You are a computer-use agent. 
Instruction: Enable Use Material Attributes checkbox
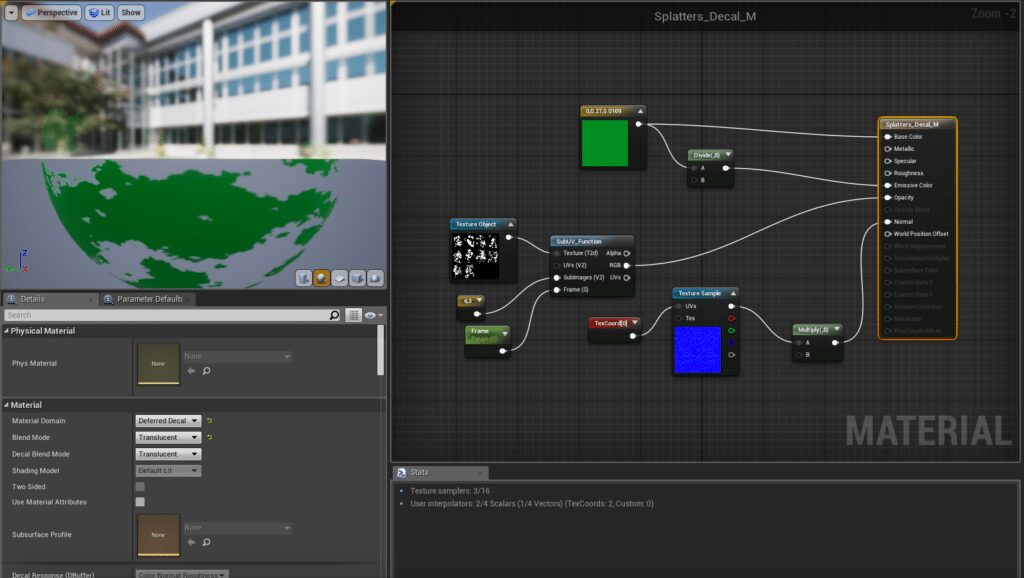(x=140, y=502)
